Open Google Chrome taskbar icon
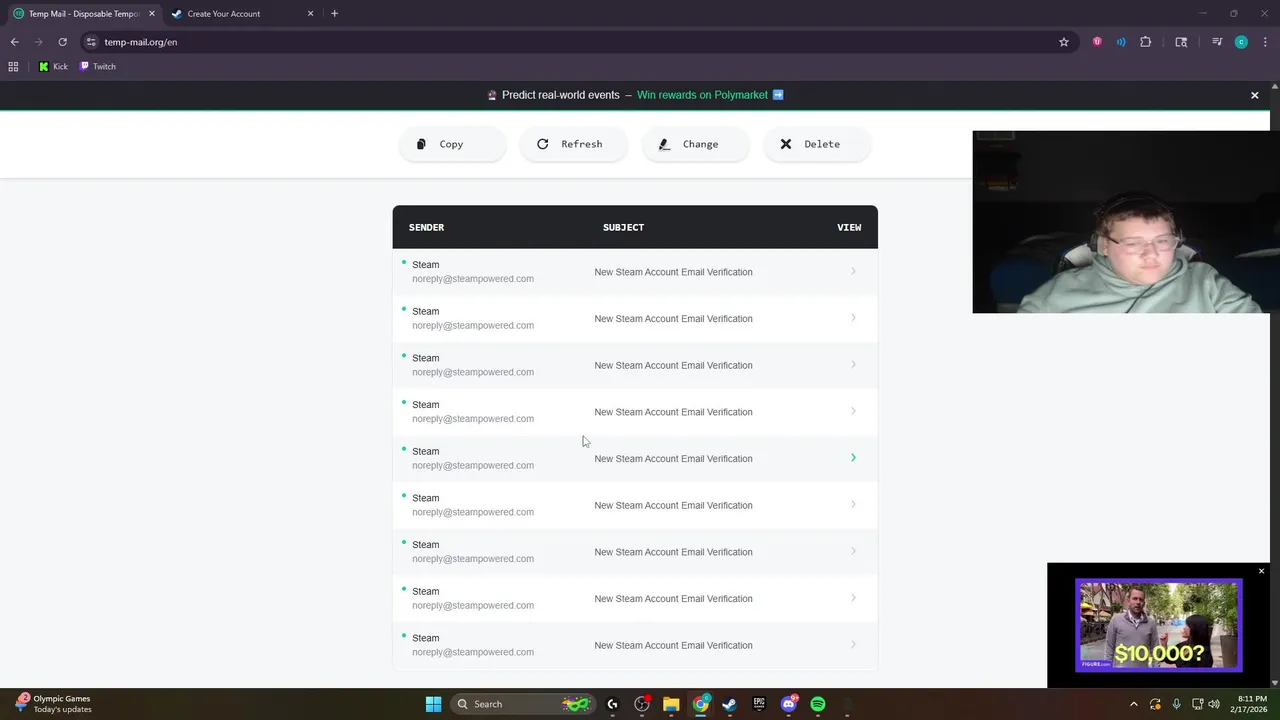 pos(701,704)
